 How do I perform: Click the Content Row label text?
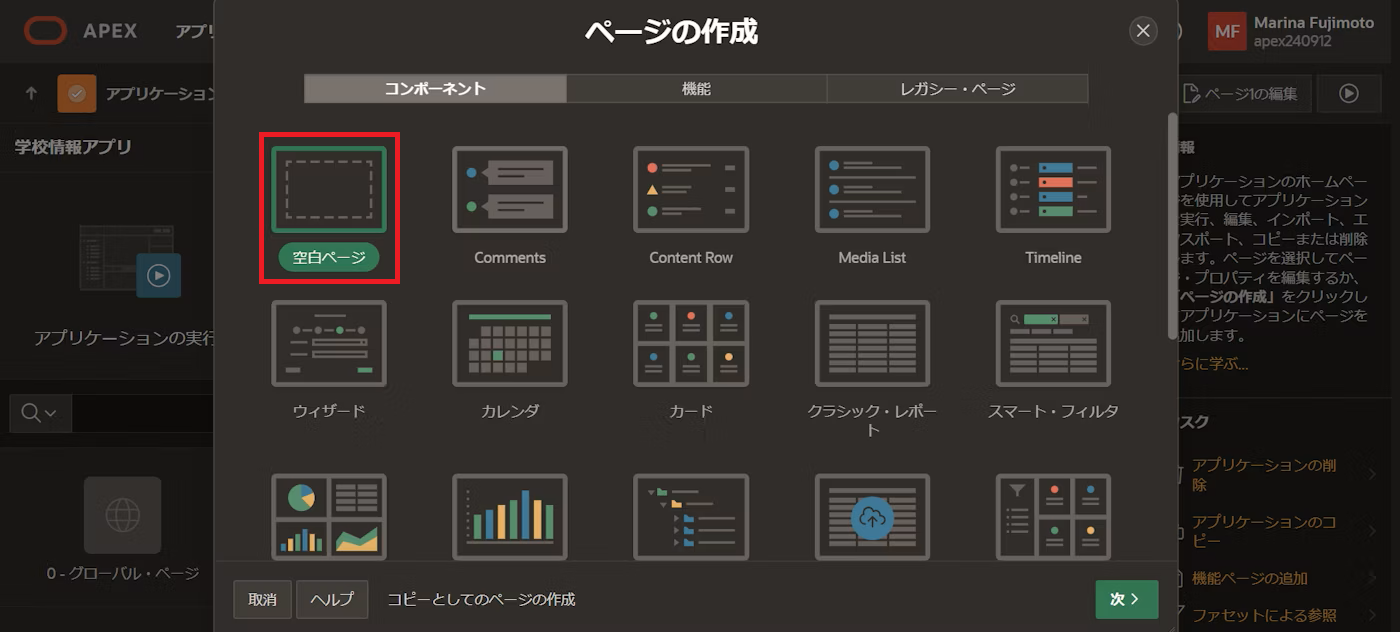(691, 257)
